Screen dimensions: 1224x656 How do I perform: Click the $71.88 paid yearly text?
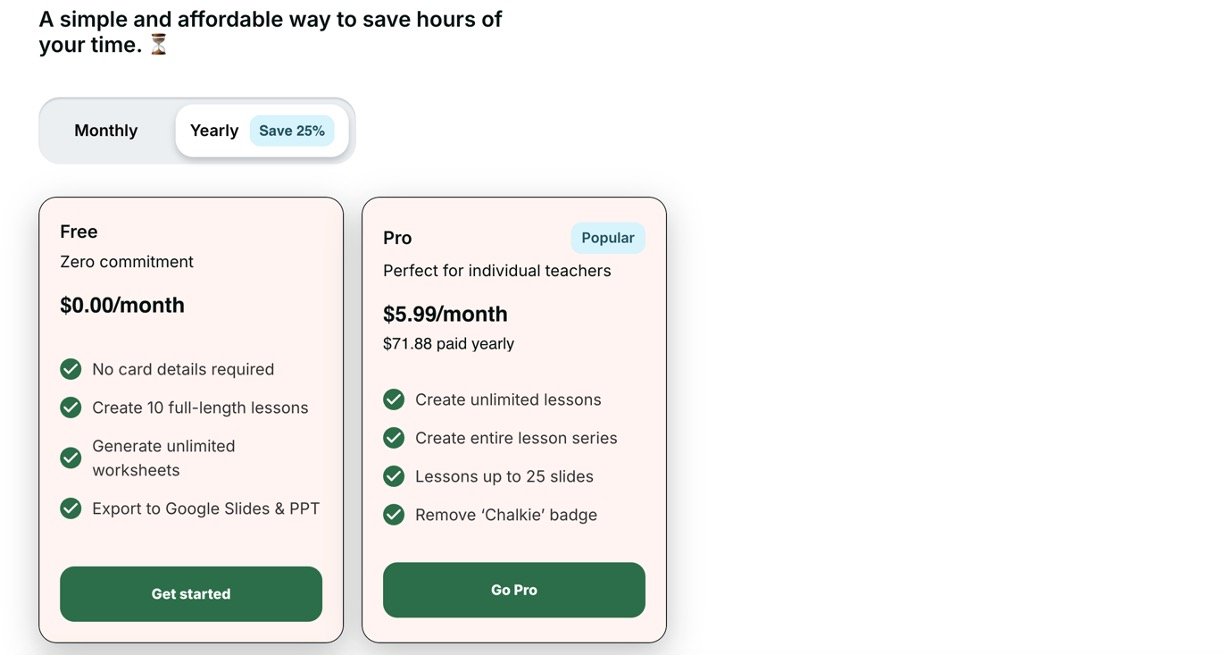click(448, 344)
